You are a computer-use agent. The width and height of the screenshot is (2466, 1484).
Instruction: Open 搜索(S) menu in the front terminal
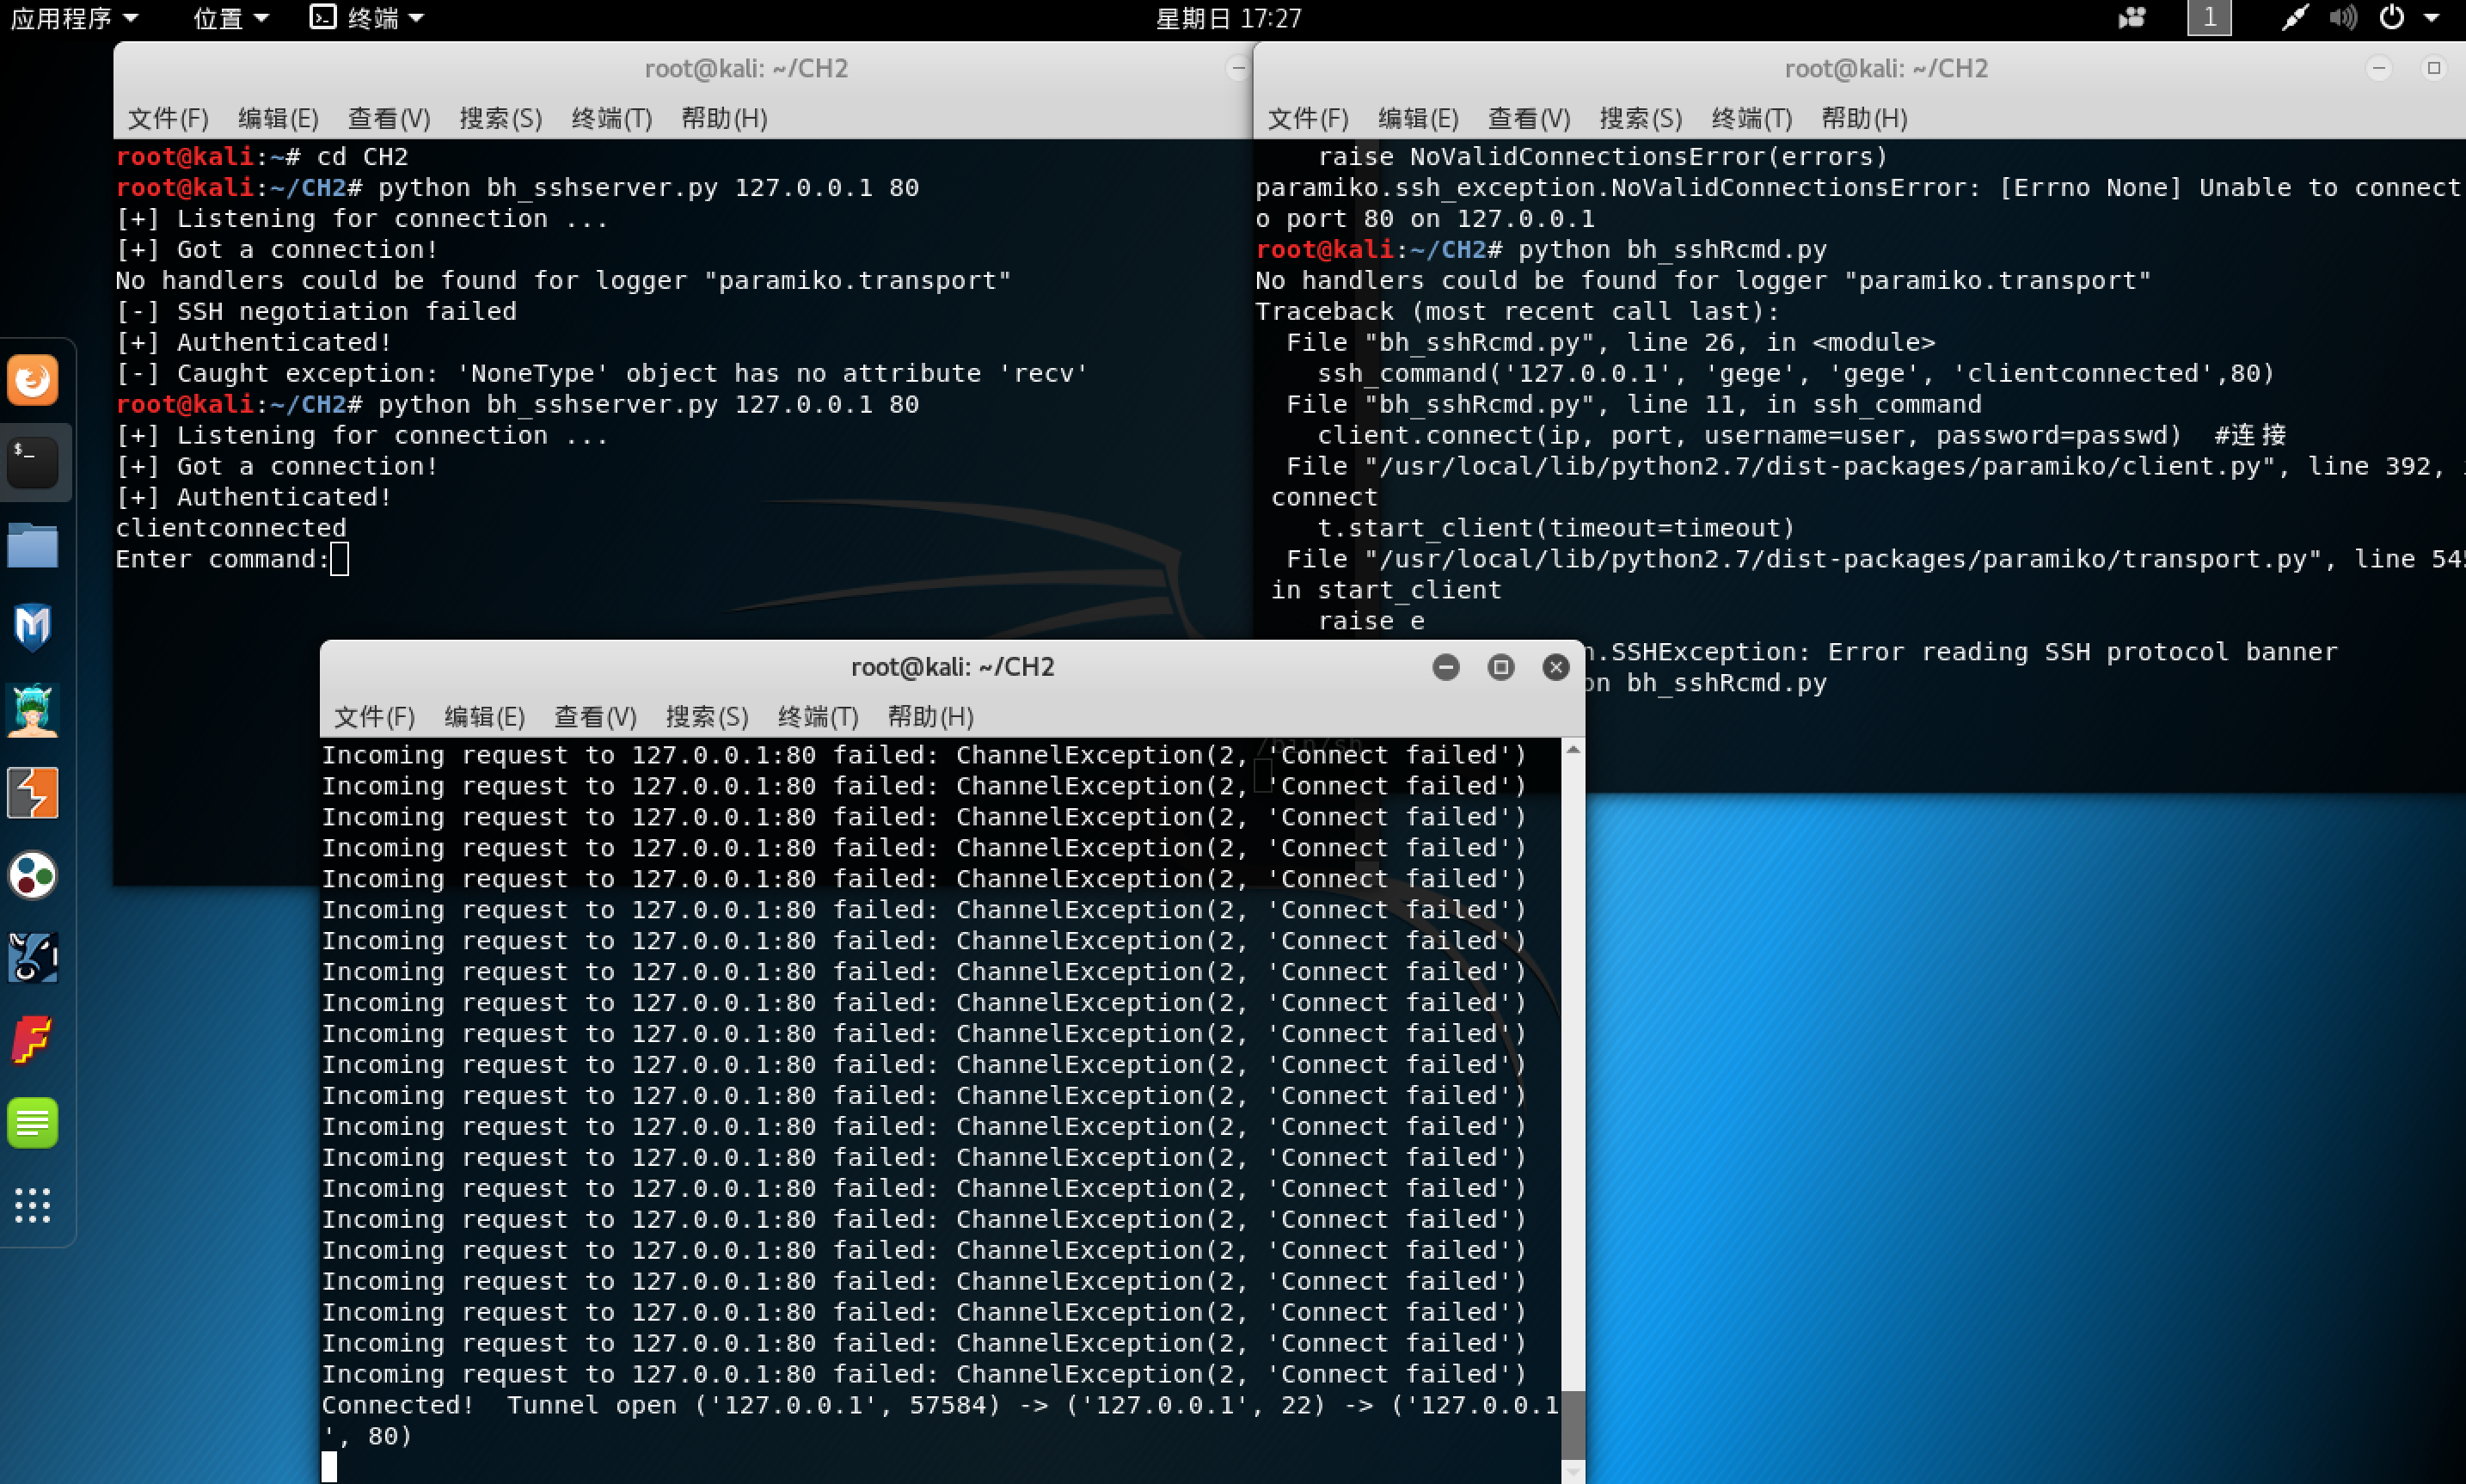707,716
